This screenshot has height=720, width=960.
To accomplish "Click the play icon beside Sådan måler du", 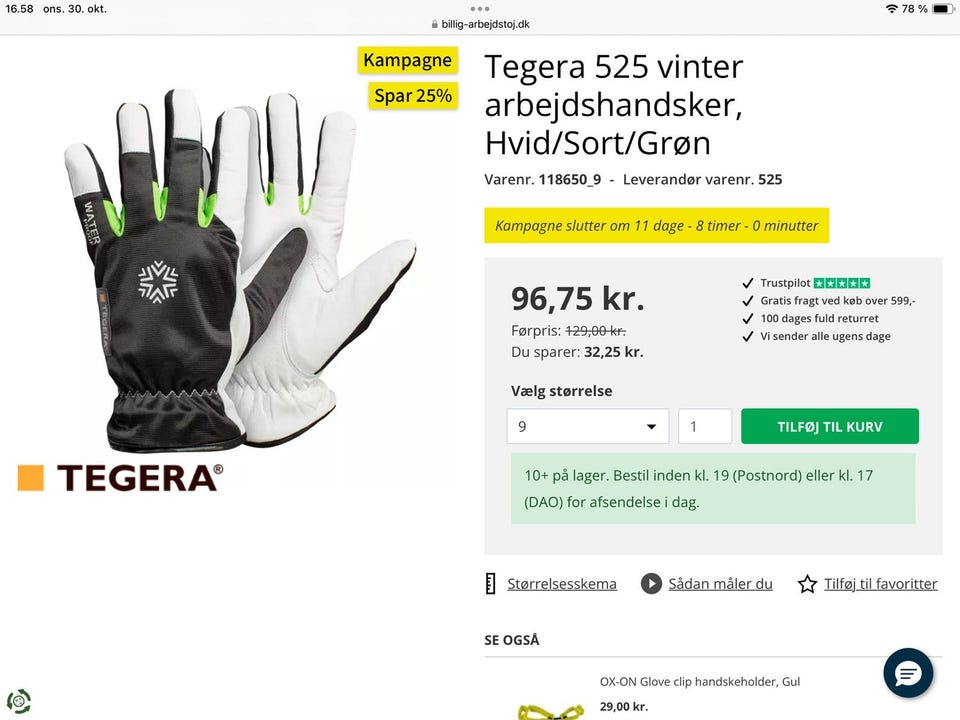I will pos(651,584).
